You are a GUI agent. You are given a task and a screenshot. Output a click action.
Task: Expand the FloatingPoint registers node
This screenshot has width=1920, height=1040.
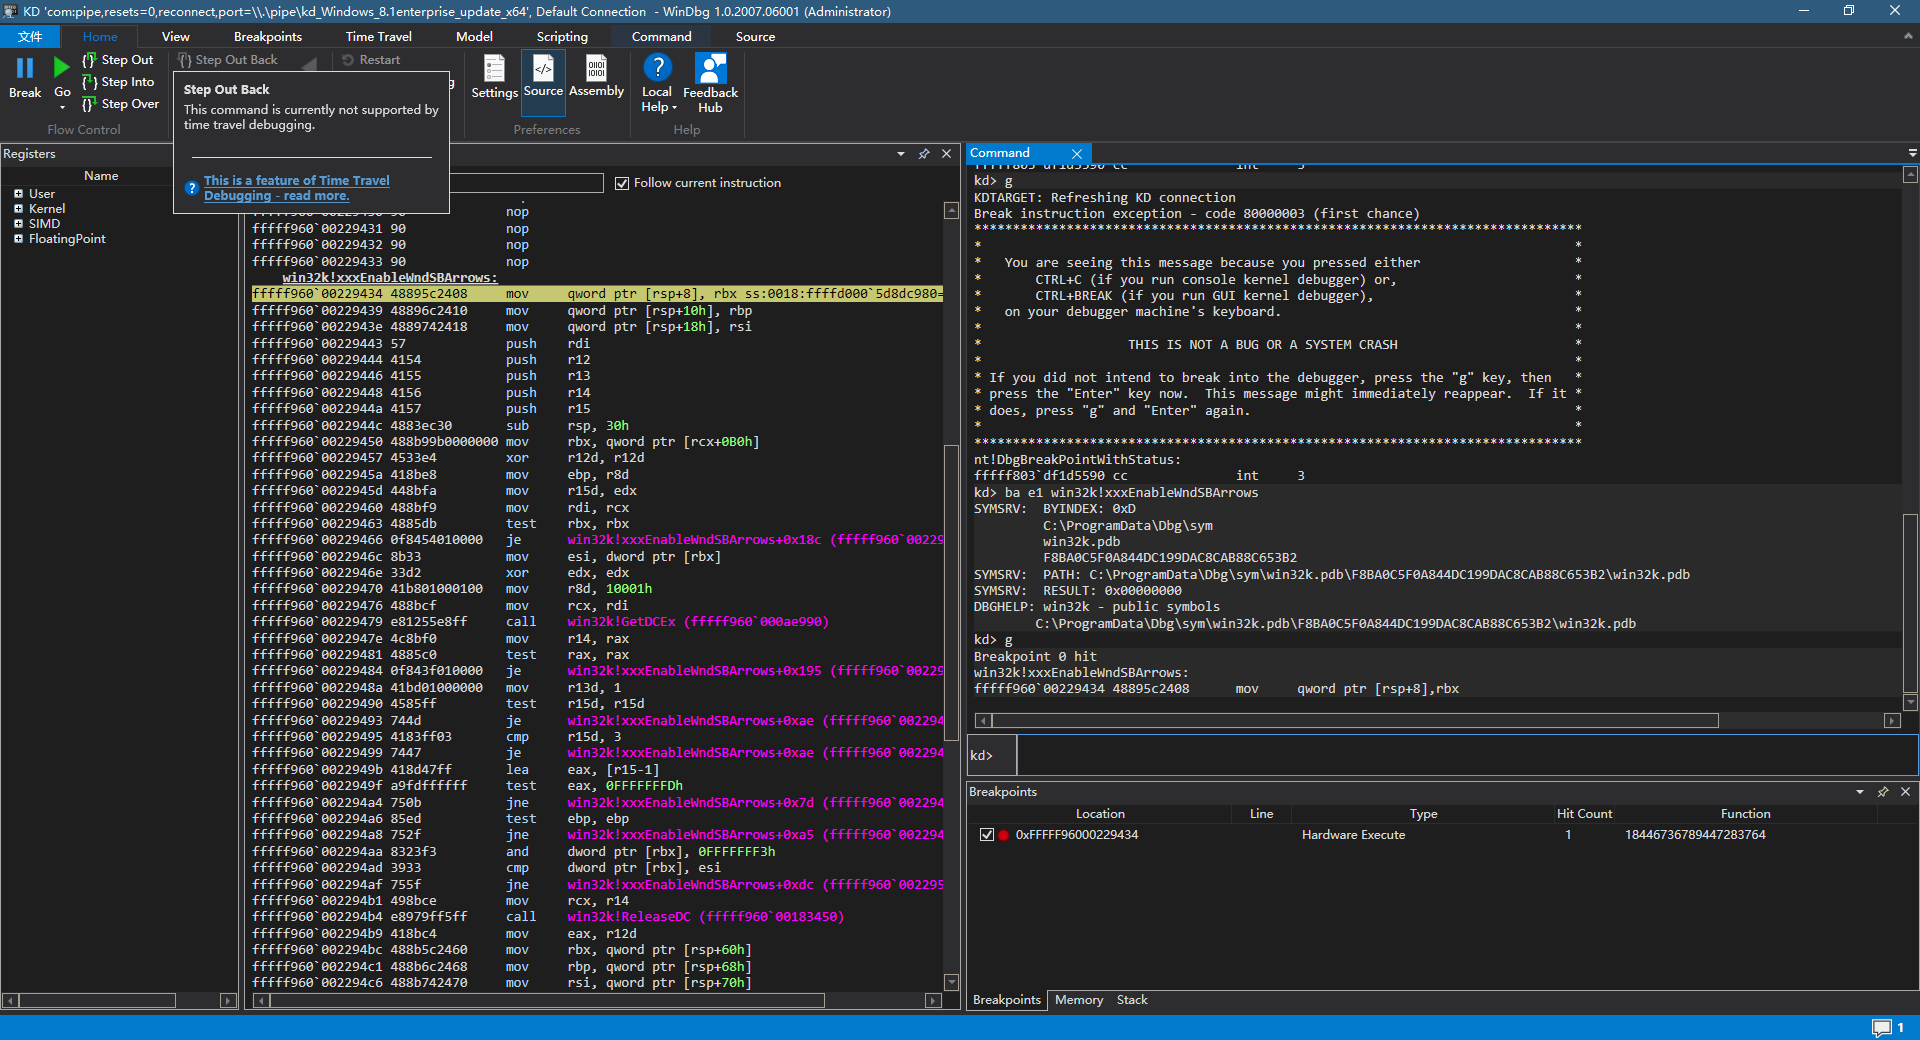[x=18, y=239]
